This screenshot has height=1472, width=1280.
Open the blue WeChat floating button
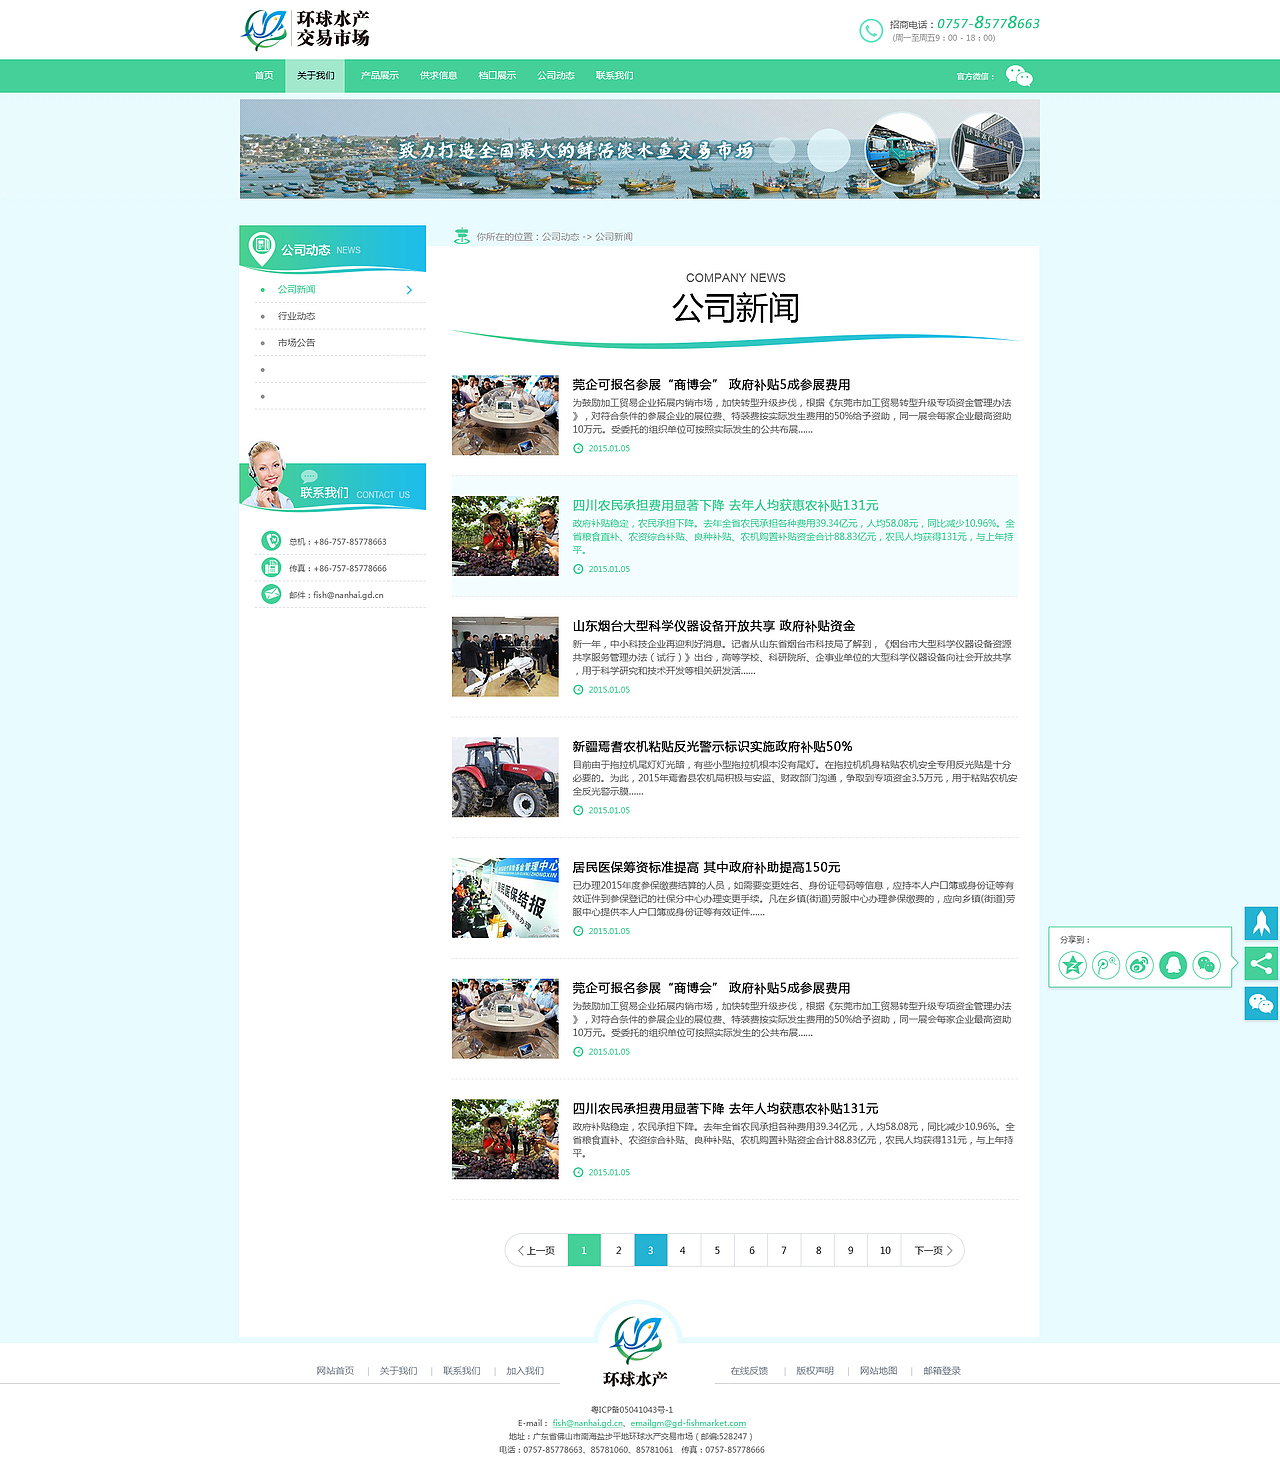pyautogui.click(x=1262, y=1003)
